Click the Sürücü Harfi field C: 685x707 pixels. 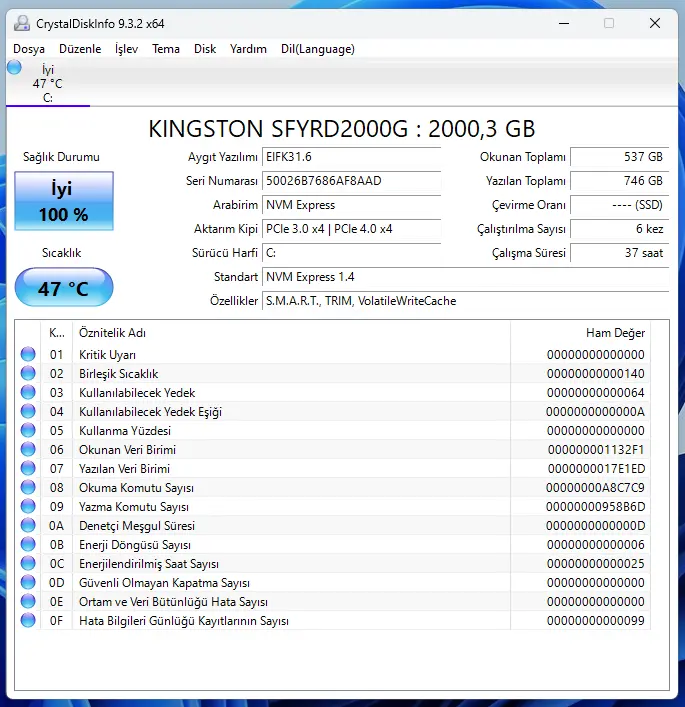point(351,252)
